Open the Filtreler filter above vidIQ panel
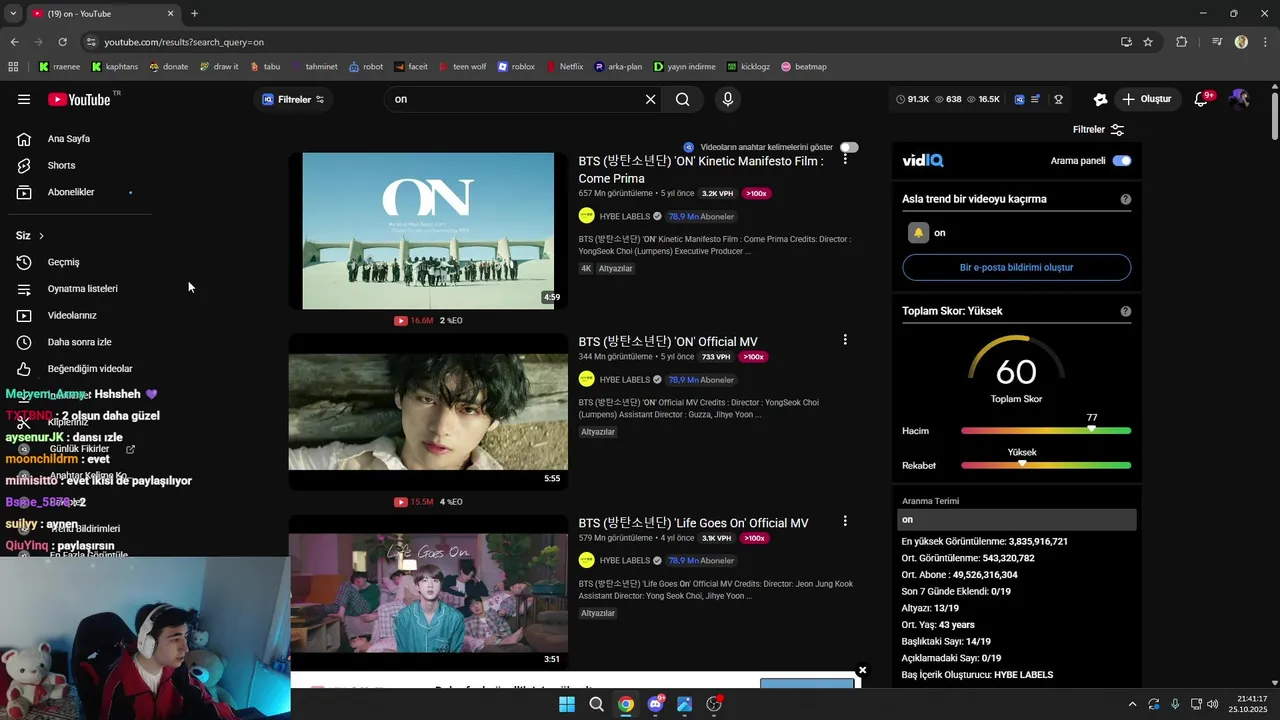The width and height of the screenshot is (1280, 720). pyautogui.click(x=1098, y=130)
